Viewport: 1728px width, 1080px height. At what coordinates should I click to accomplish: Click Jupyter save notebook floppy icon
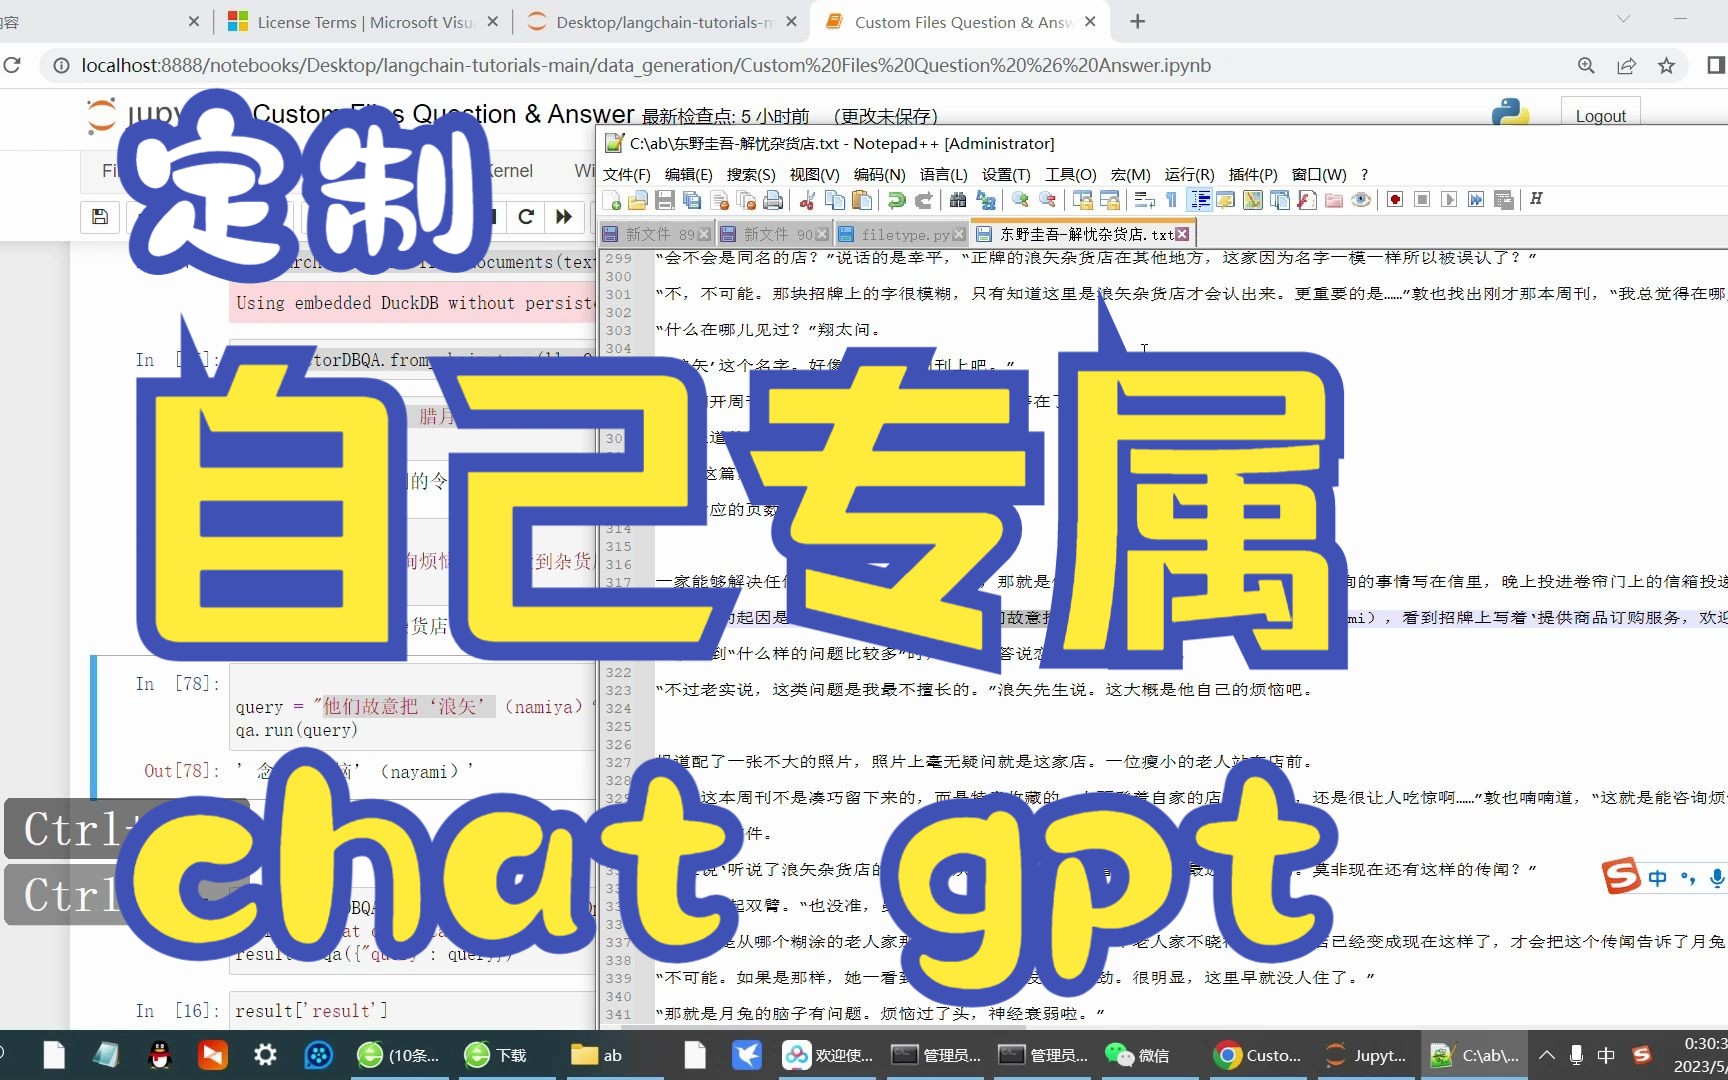(x=100, y=216)
